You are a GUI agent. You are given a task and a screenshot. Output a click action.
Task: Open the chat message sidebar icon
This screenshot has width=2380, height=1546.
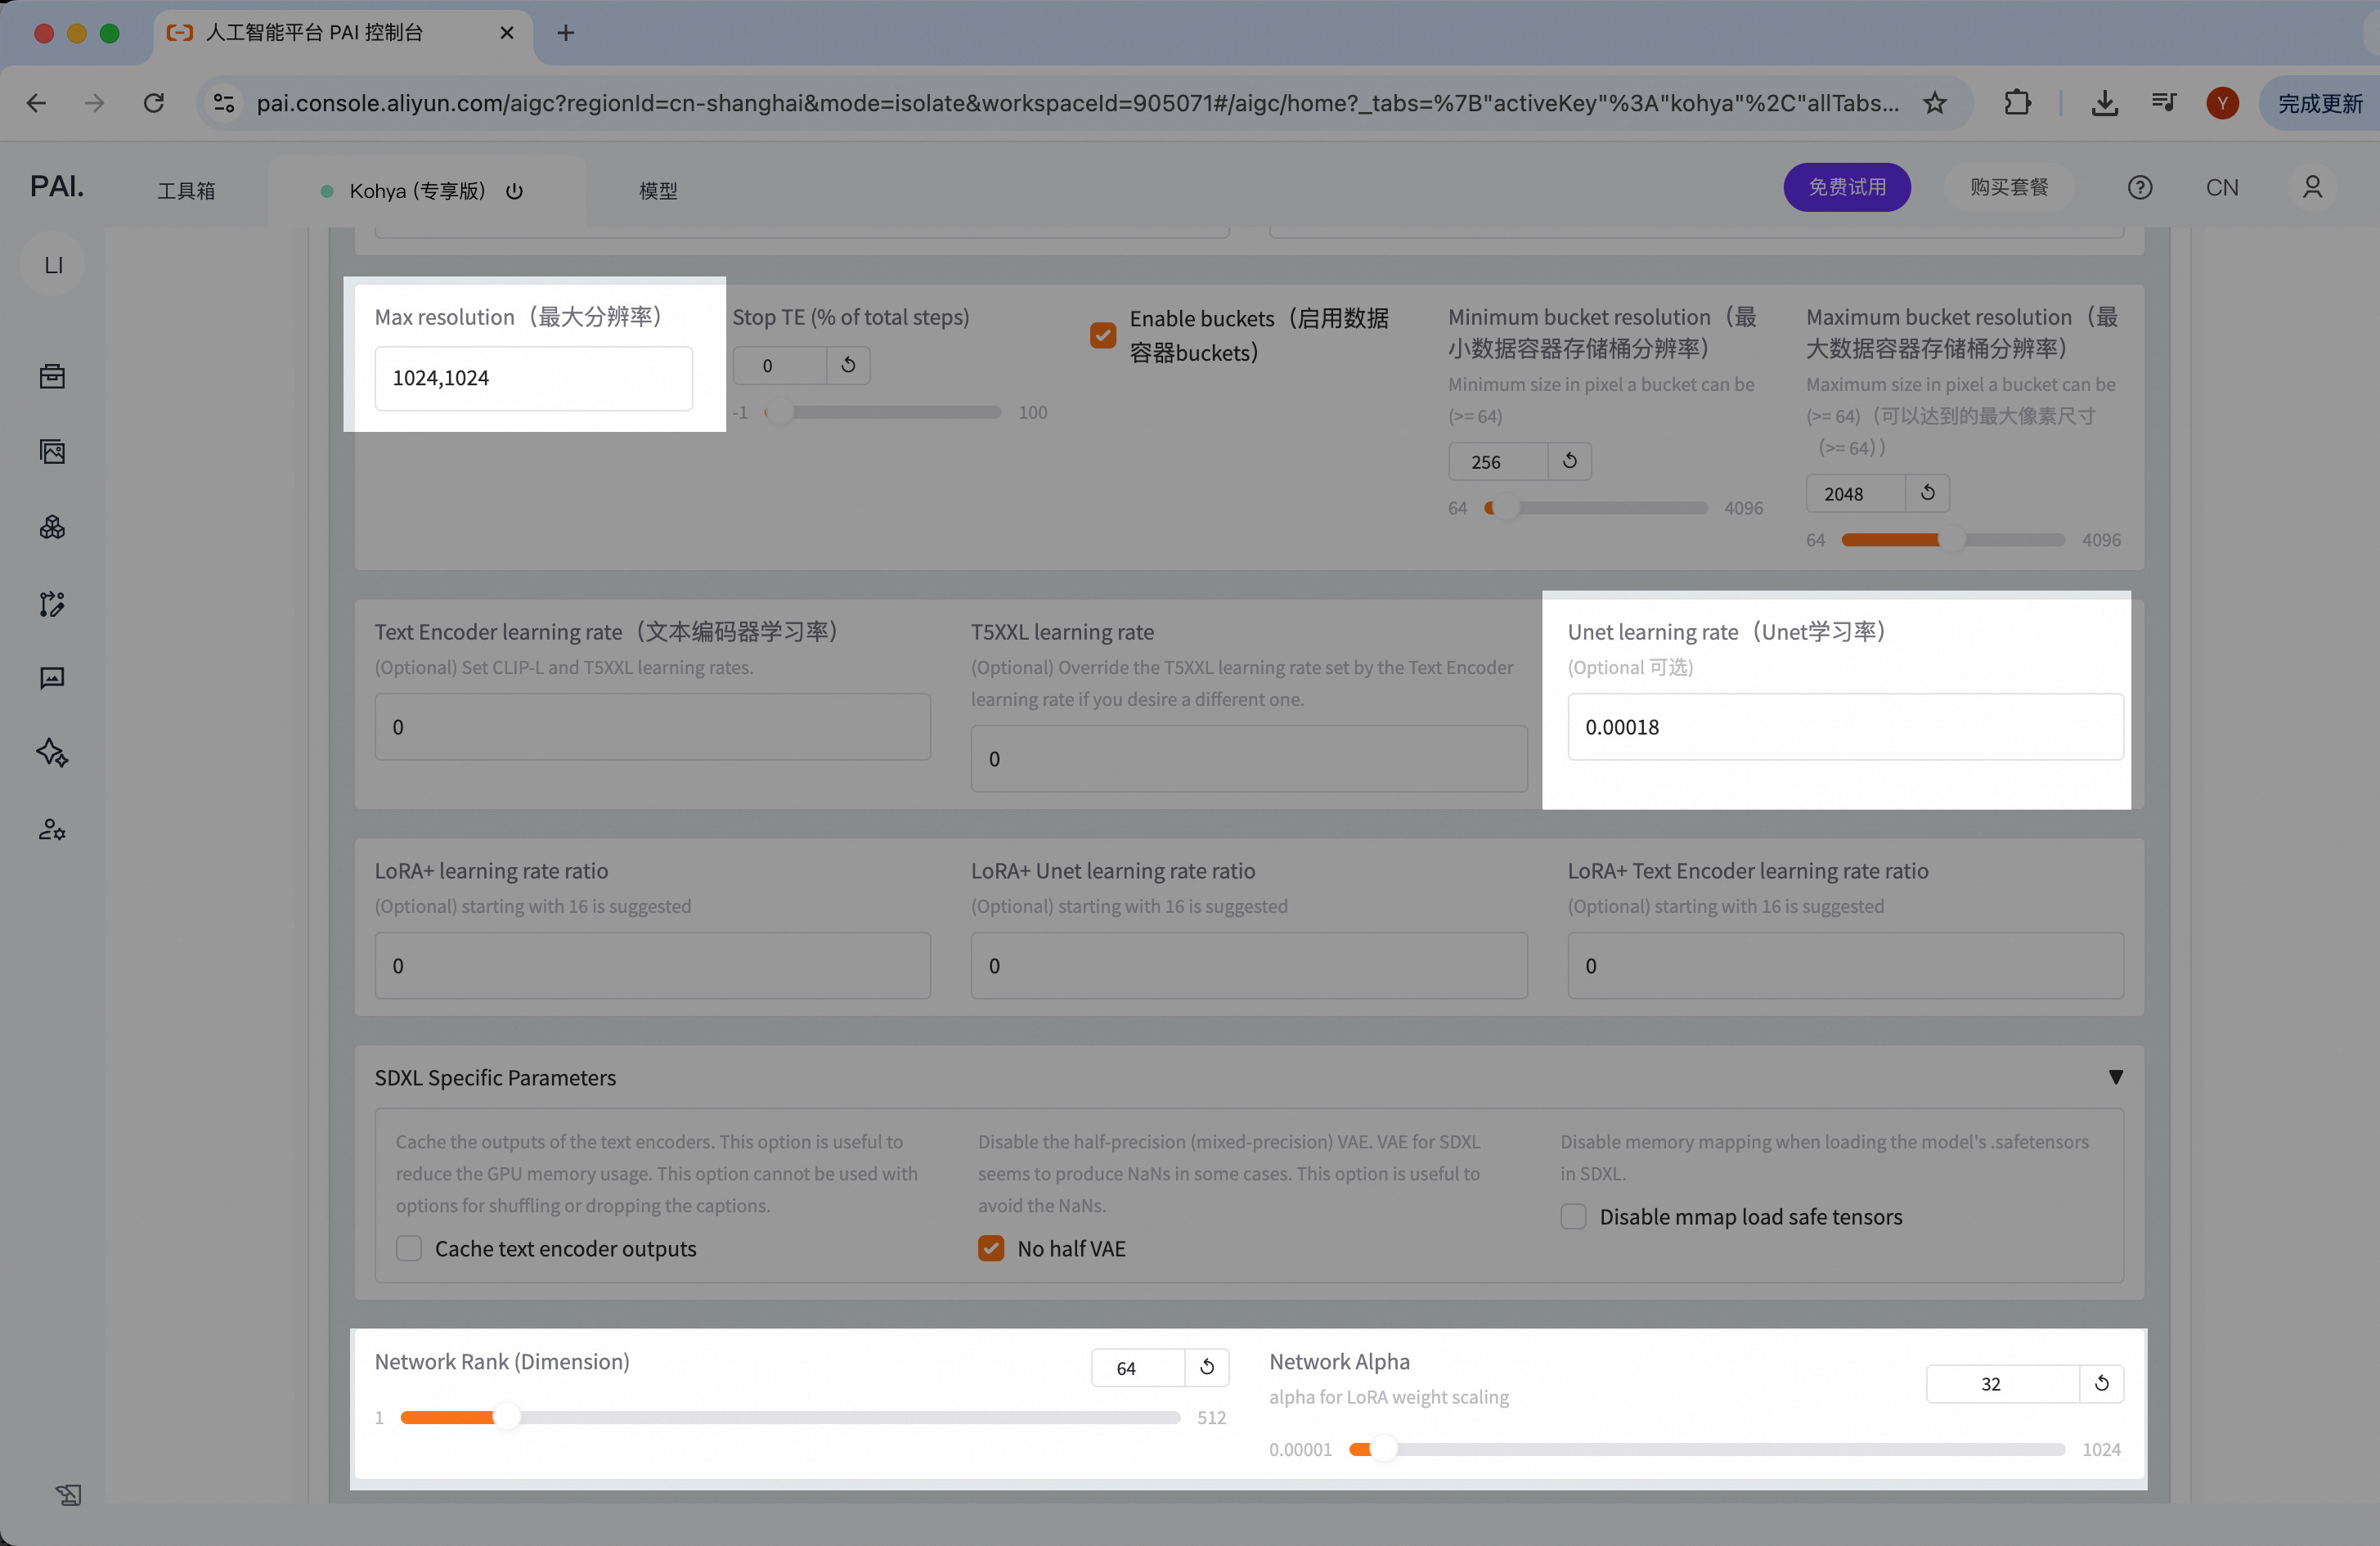click(x=52, y=679)
